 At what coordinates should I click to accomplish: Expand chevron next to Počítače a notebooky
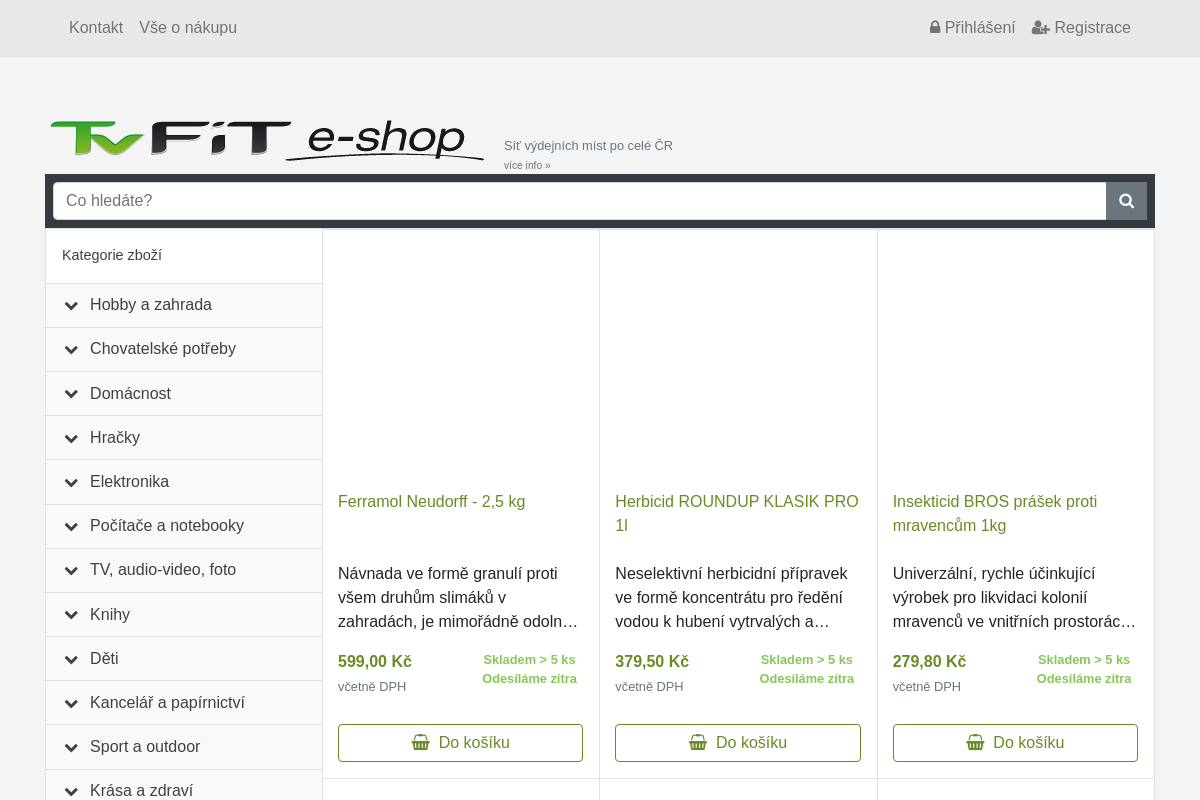point(71,525)
